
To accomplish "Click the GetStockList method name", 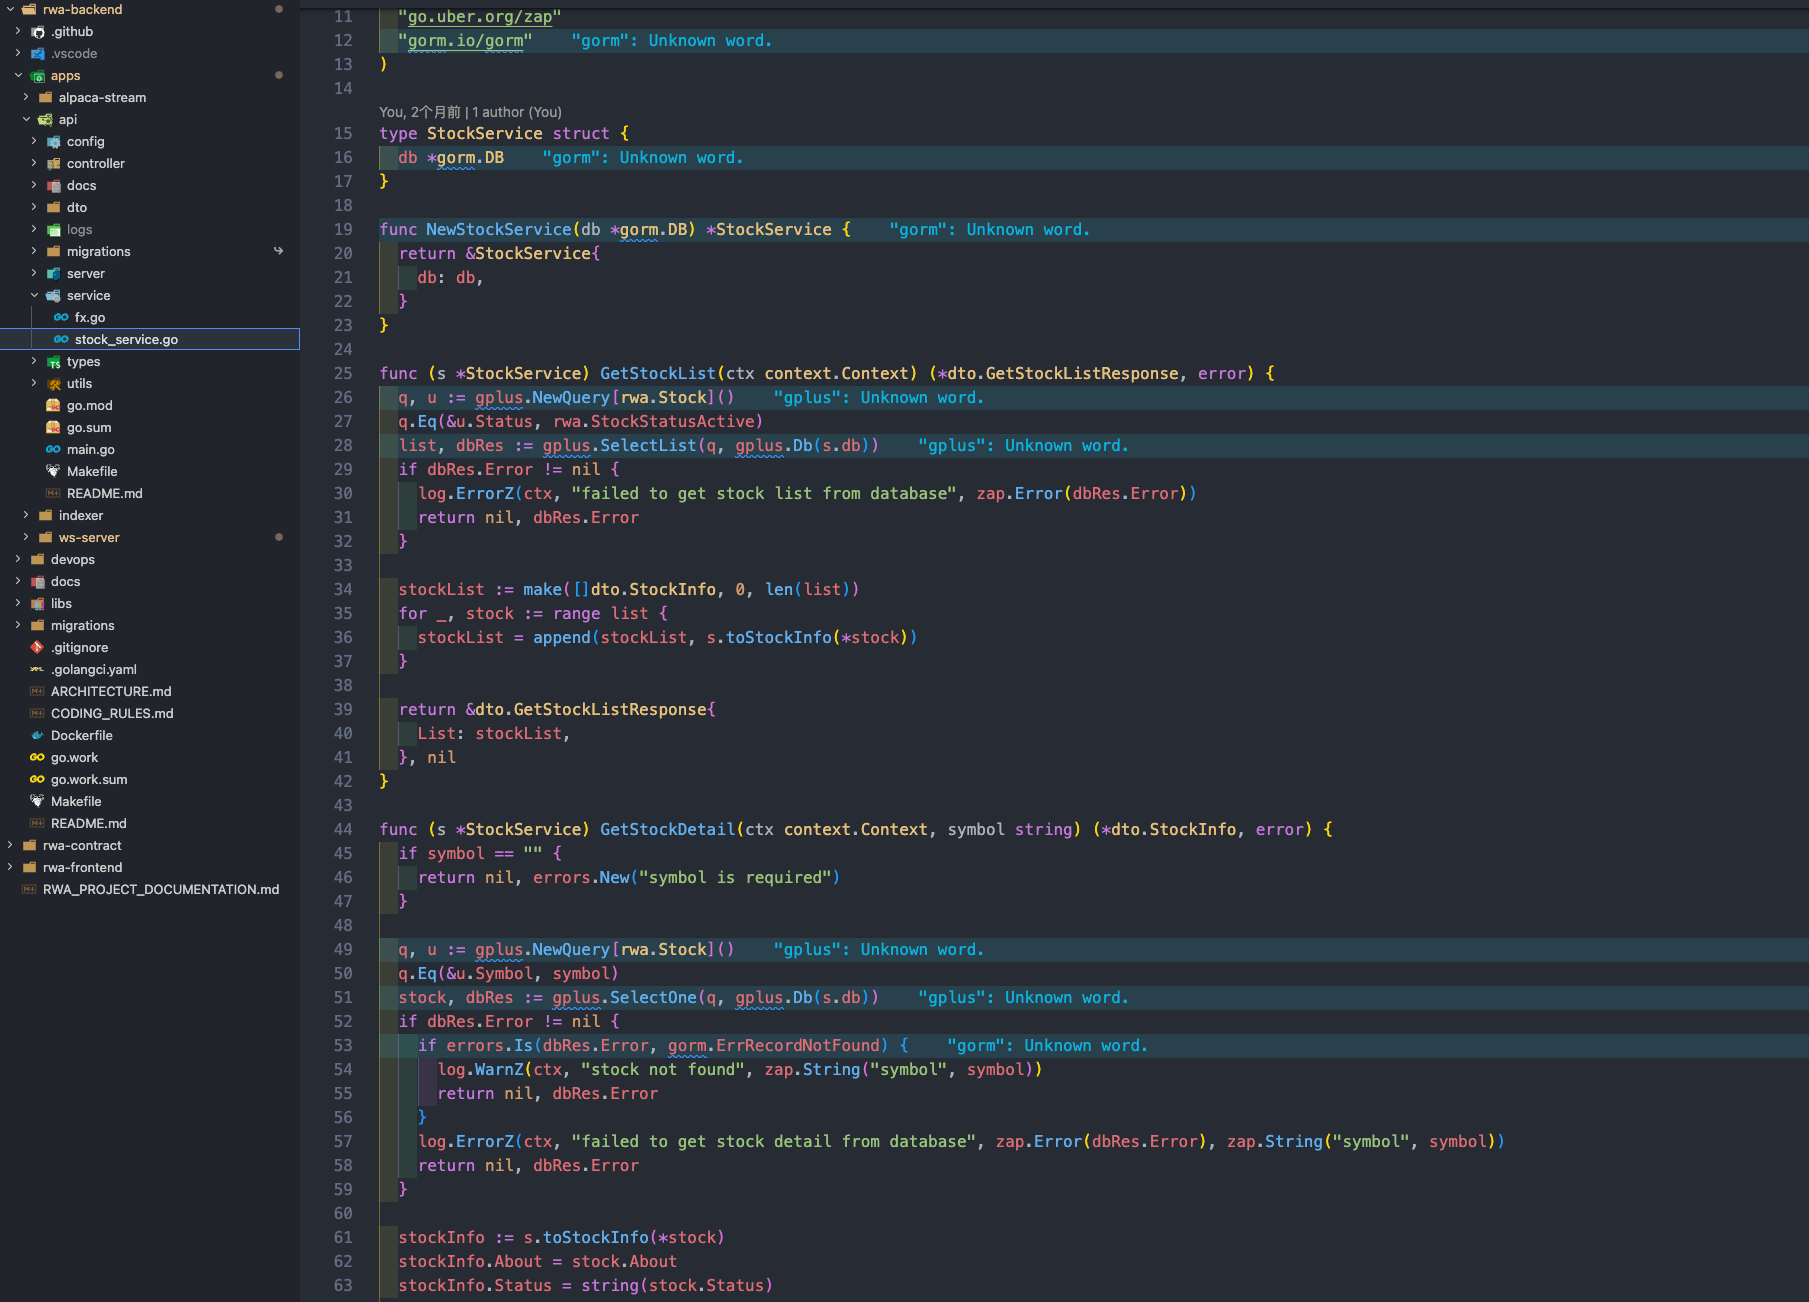I will point(658,374).
